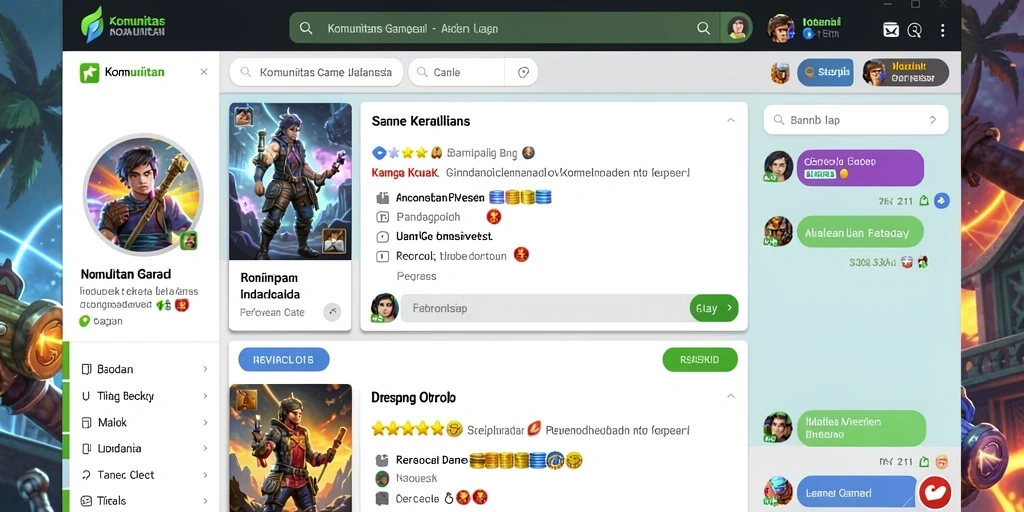The width and height of the screenshot is (1024, 512).
Task: Click the Nomulitan Garad profile name
Action: [126, 274]
